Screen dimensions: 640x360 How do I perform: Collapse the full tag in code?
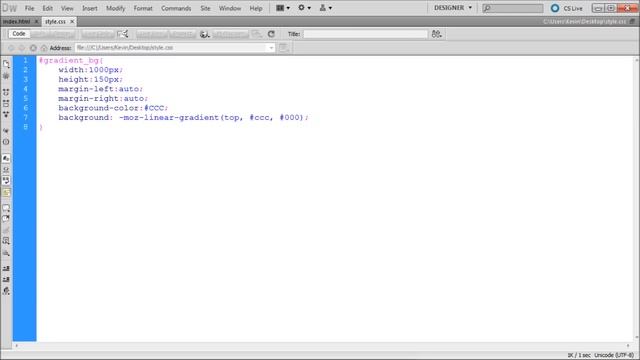6,92
